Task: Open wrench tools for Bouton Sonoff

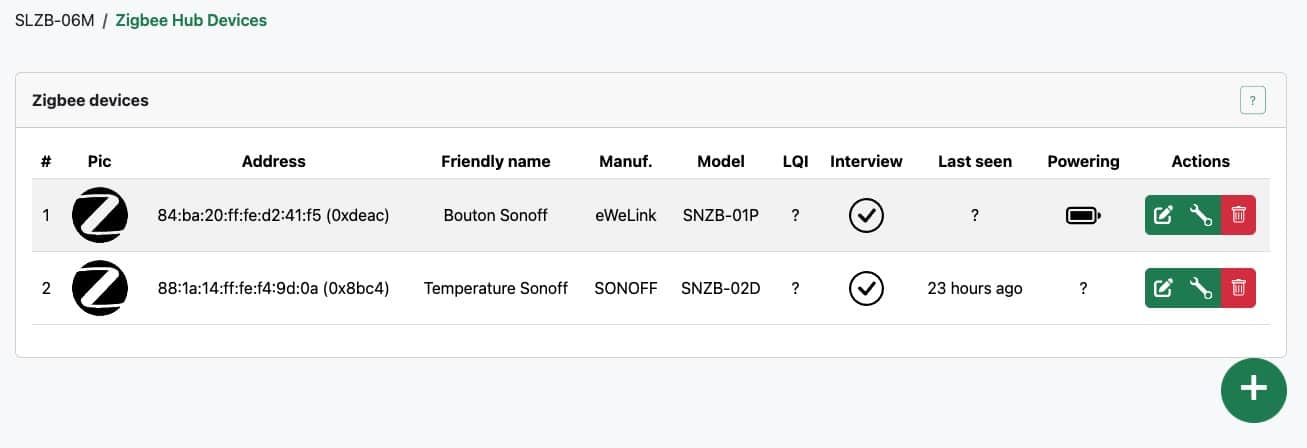Action: [1200, 215]
